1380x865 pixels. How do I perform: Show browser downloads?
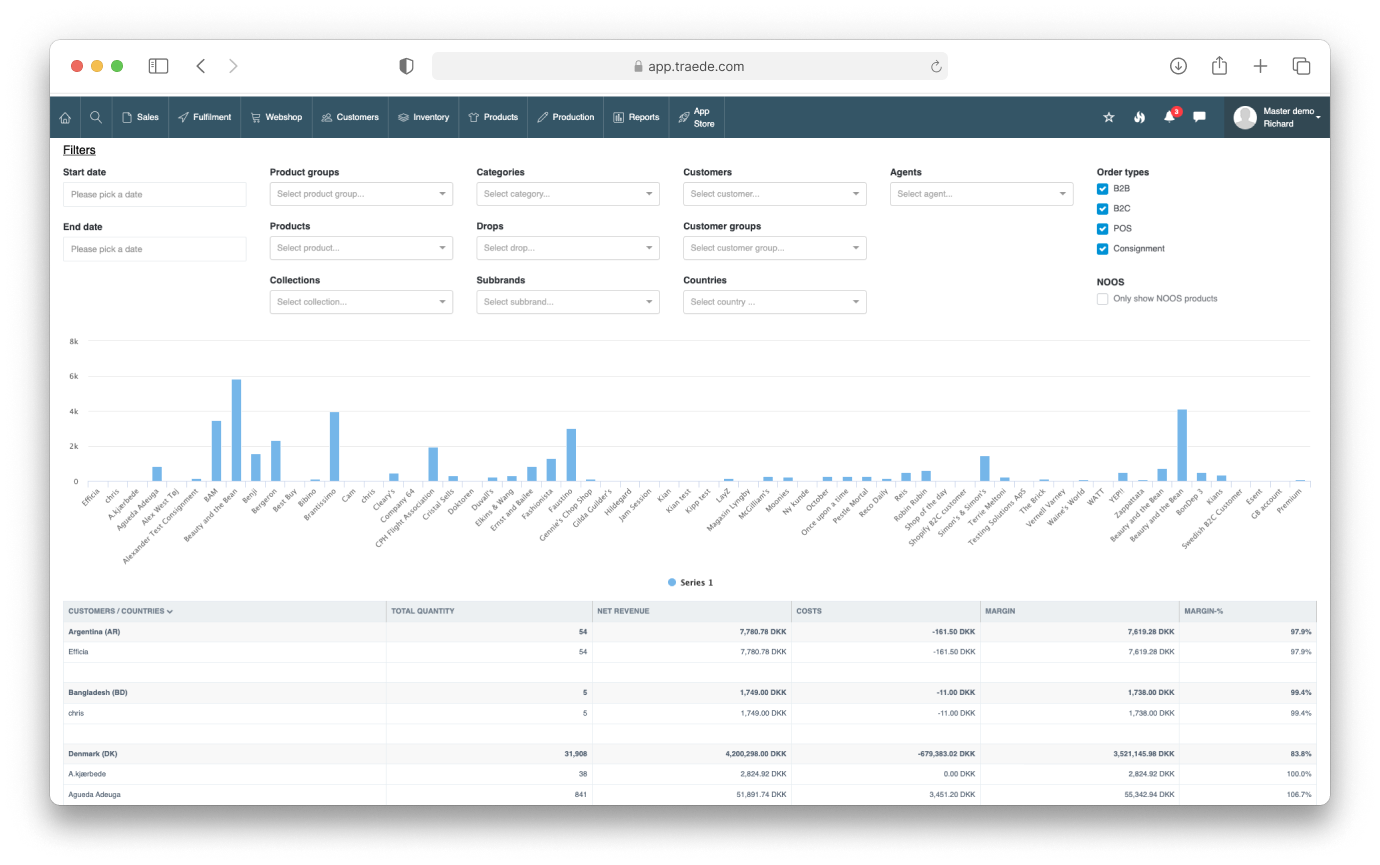click(x=1178, y=66)
